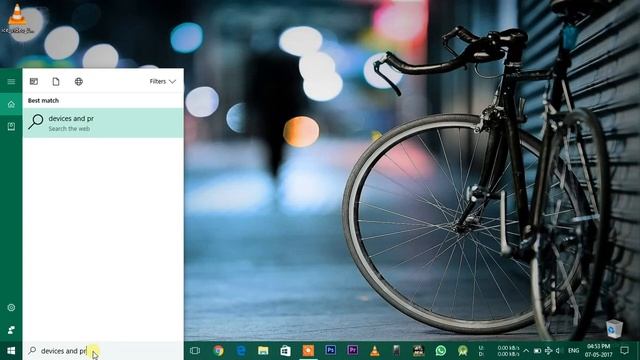Launch Premiere Pro from the taskbar
This screenshot has height=360, width=640.
pyautogui.click(x=353, y=351)
